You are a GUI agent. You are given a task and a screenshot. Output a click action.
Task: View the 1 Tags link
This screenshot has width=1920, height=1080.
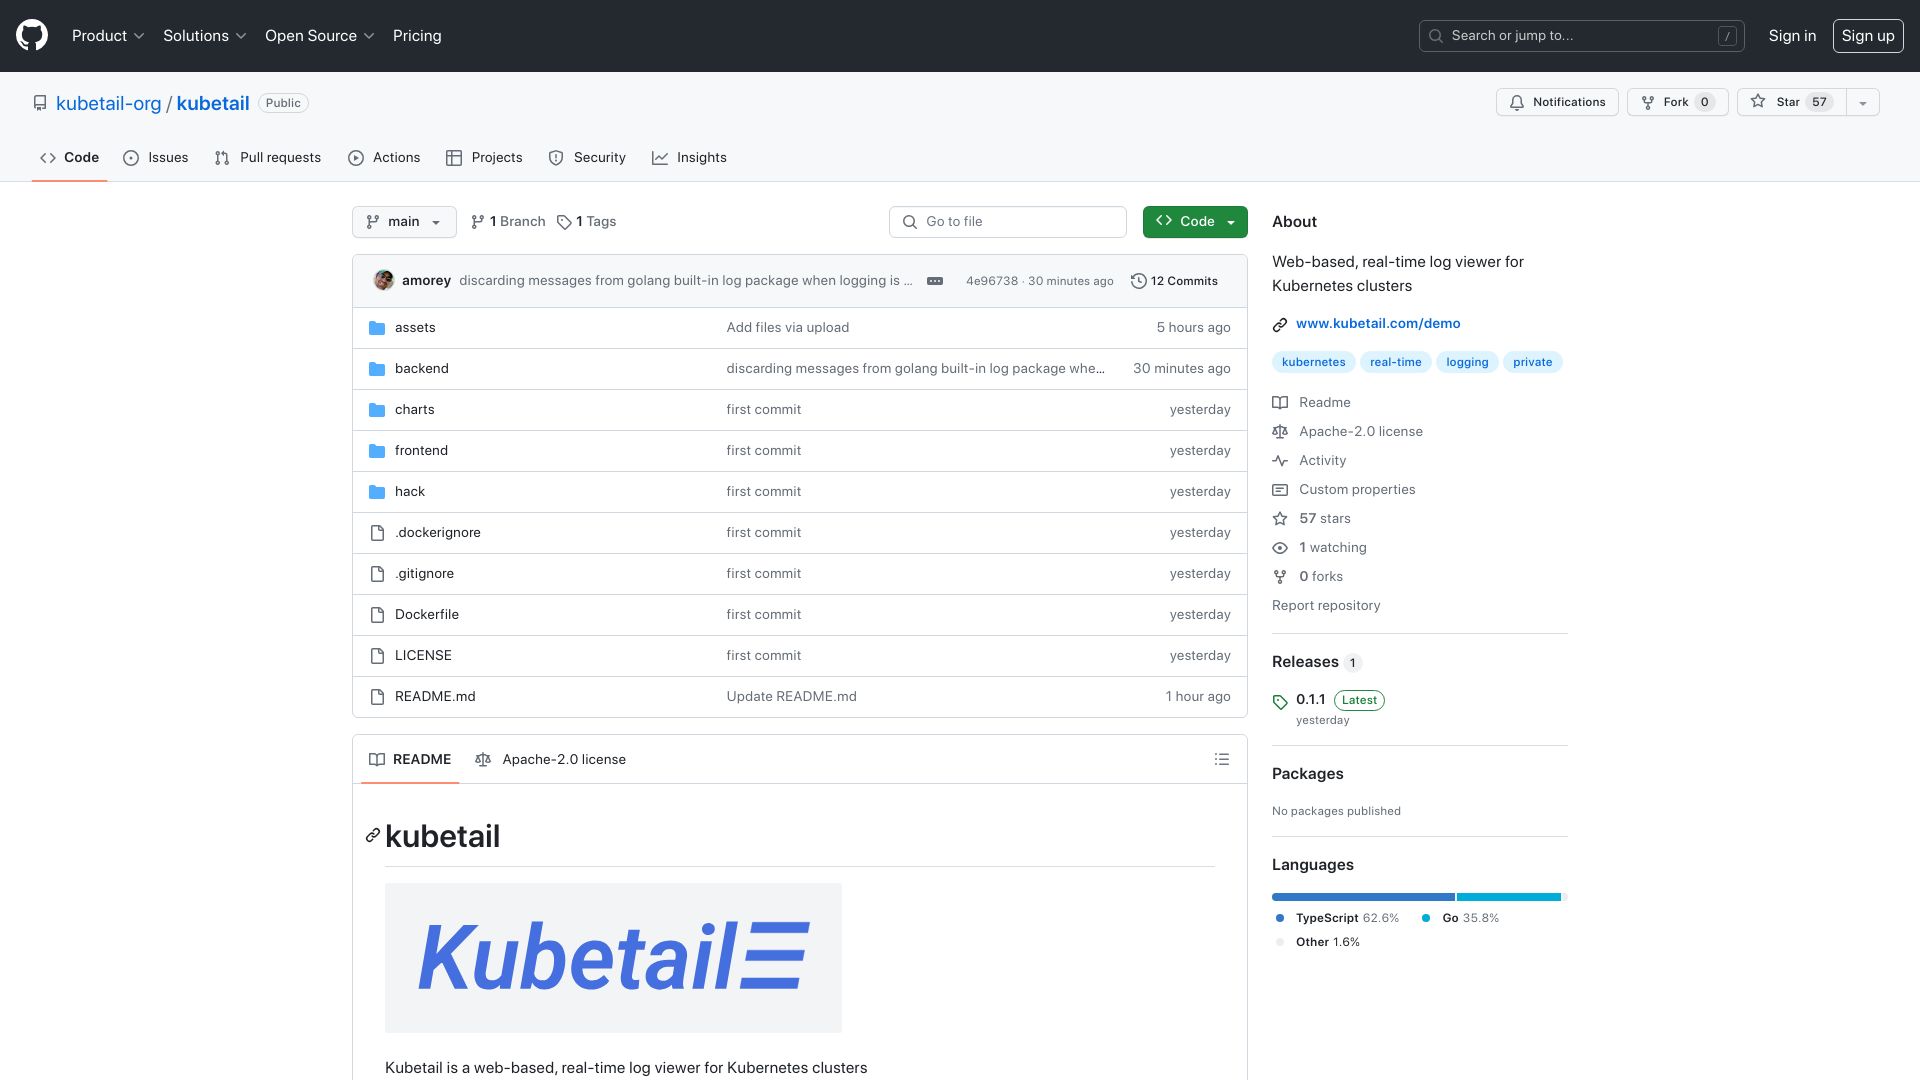tap(587, 222)
